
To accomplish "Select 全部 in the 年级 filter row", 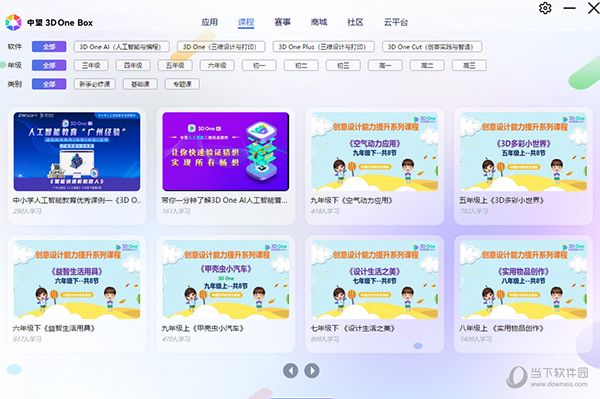I will (49, 65).
